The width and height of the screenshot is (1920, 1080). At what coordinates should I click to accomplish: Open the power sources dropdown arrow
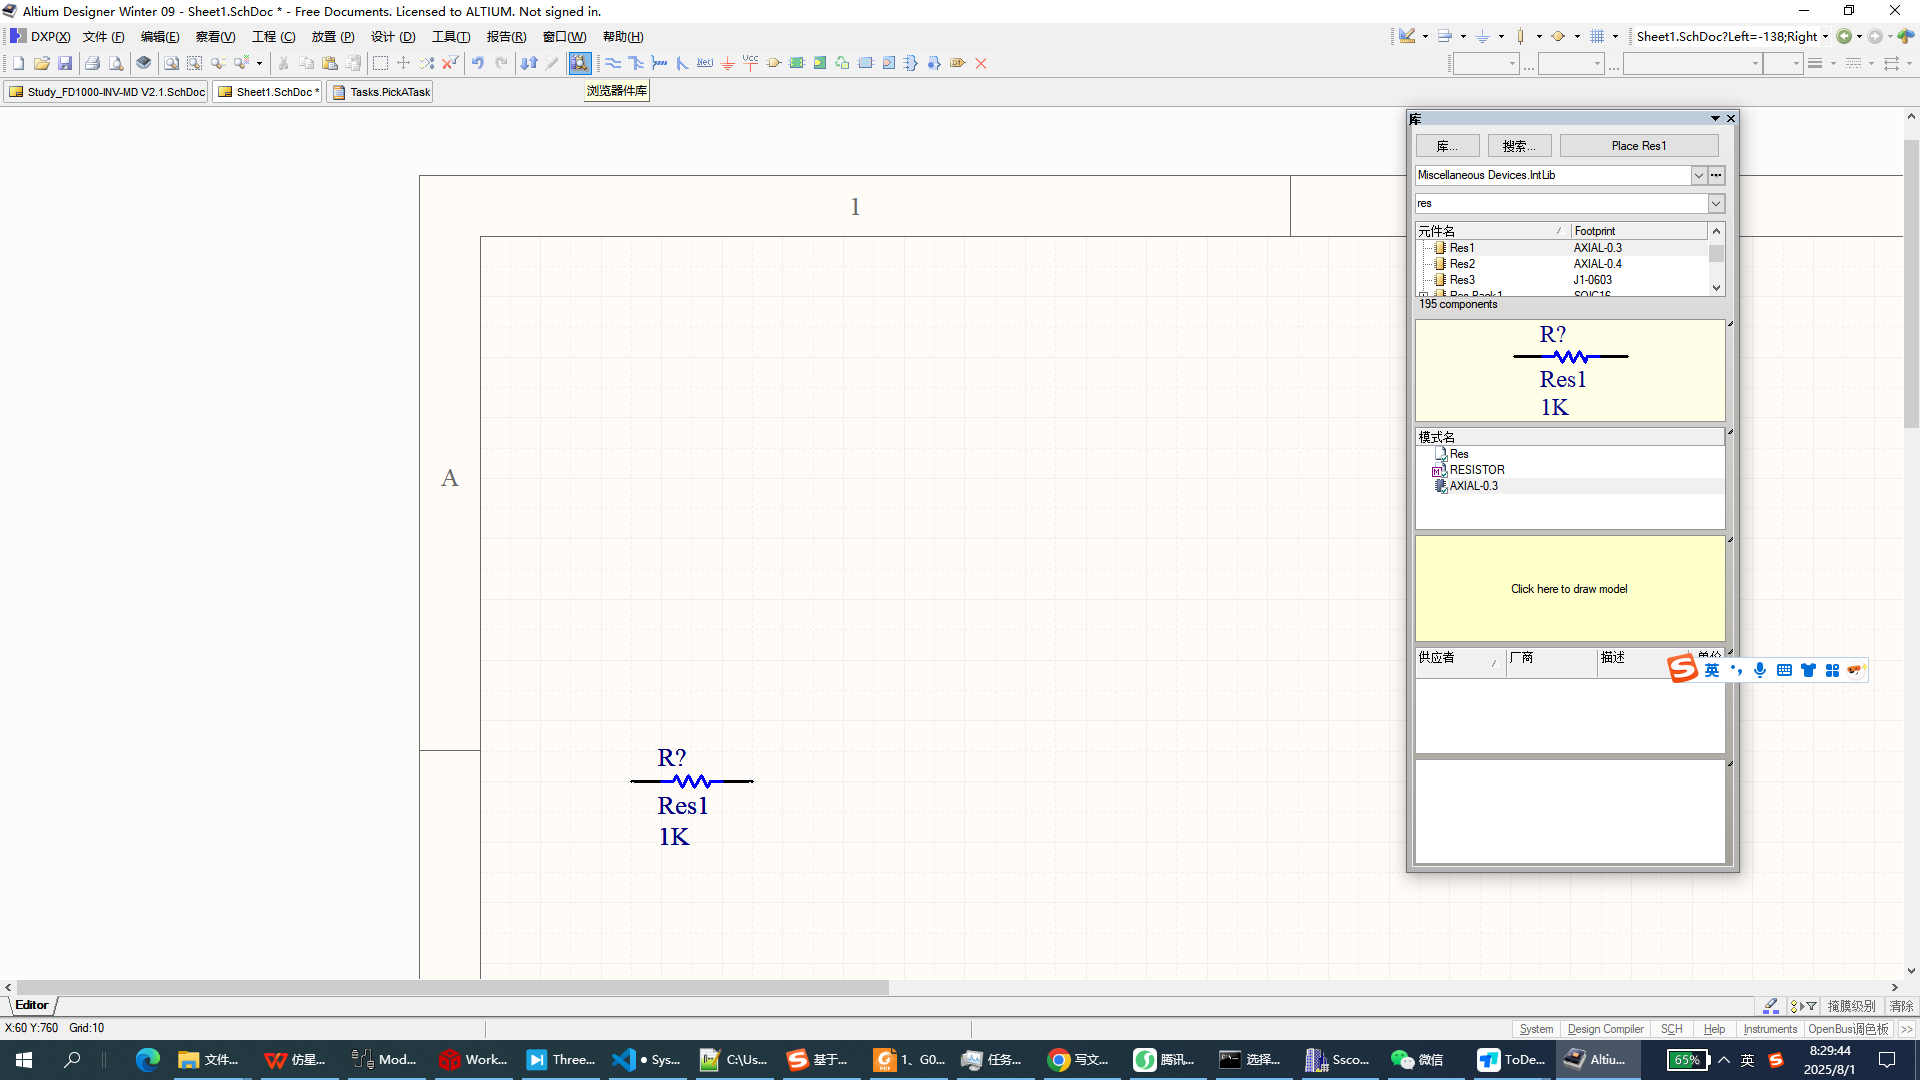pyautogui.click(x=1501, y=36)
